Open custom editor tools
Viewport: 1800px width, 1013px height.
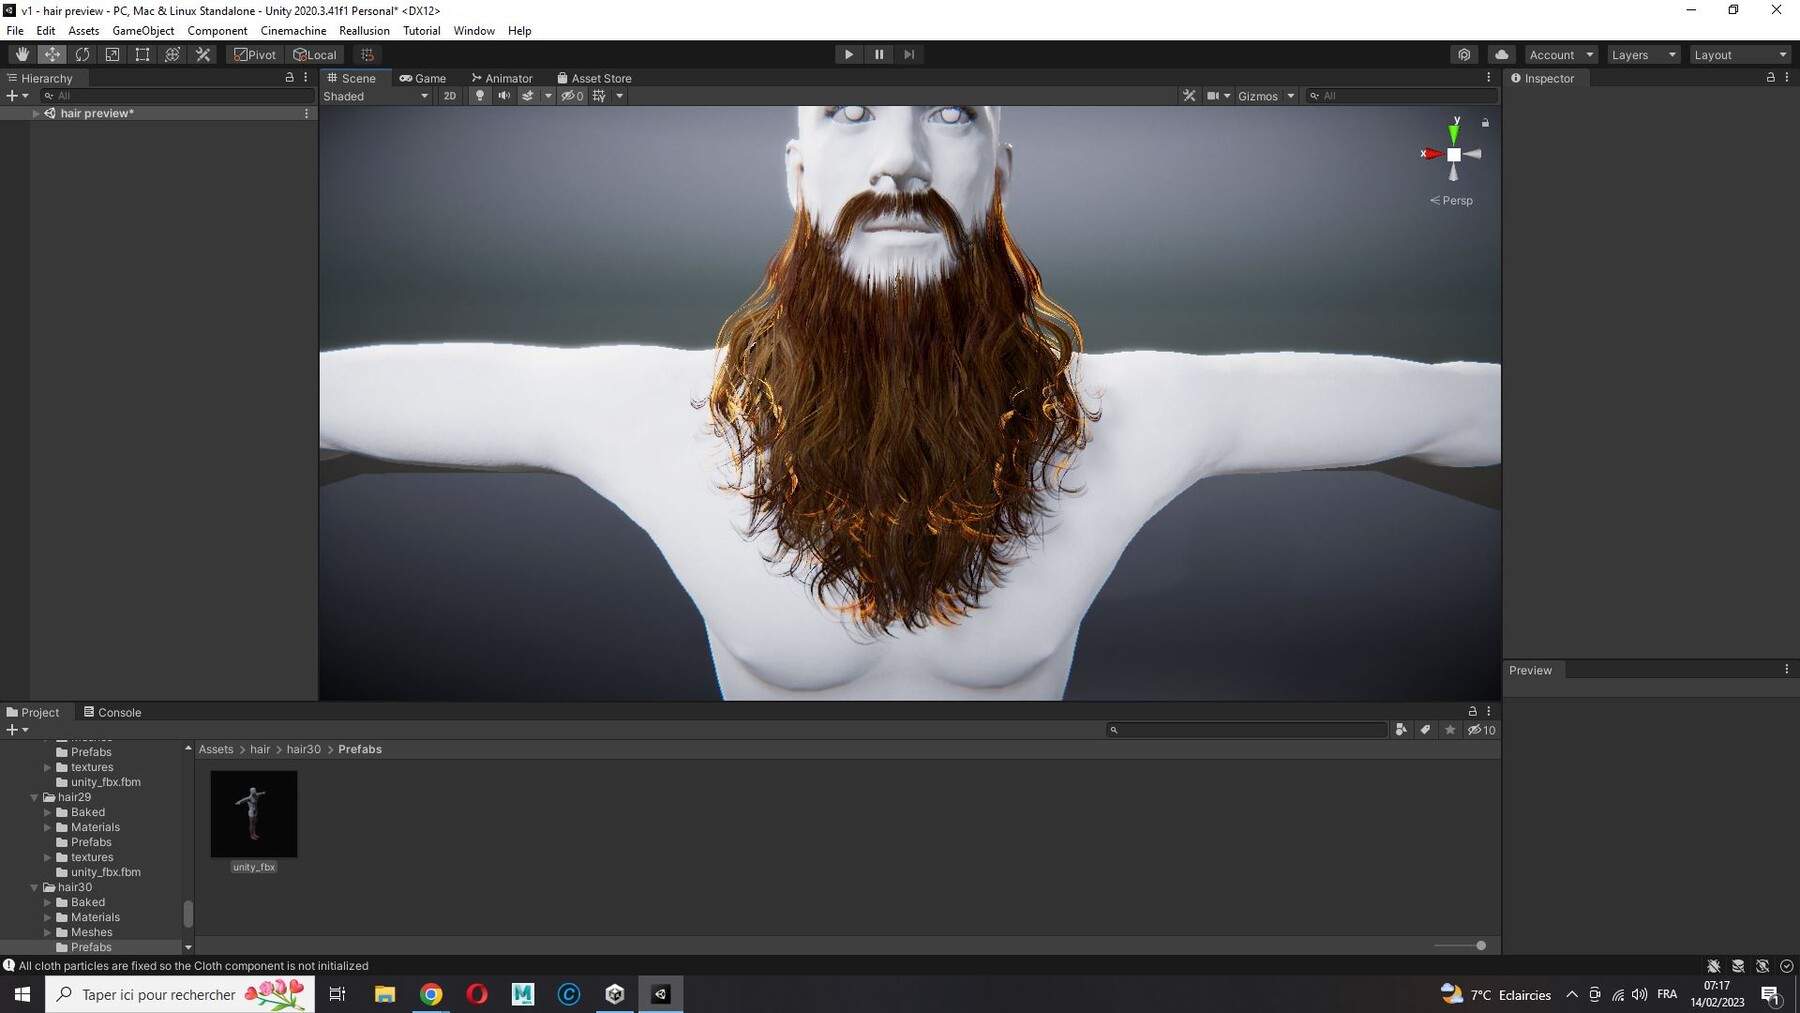(203, 55)
